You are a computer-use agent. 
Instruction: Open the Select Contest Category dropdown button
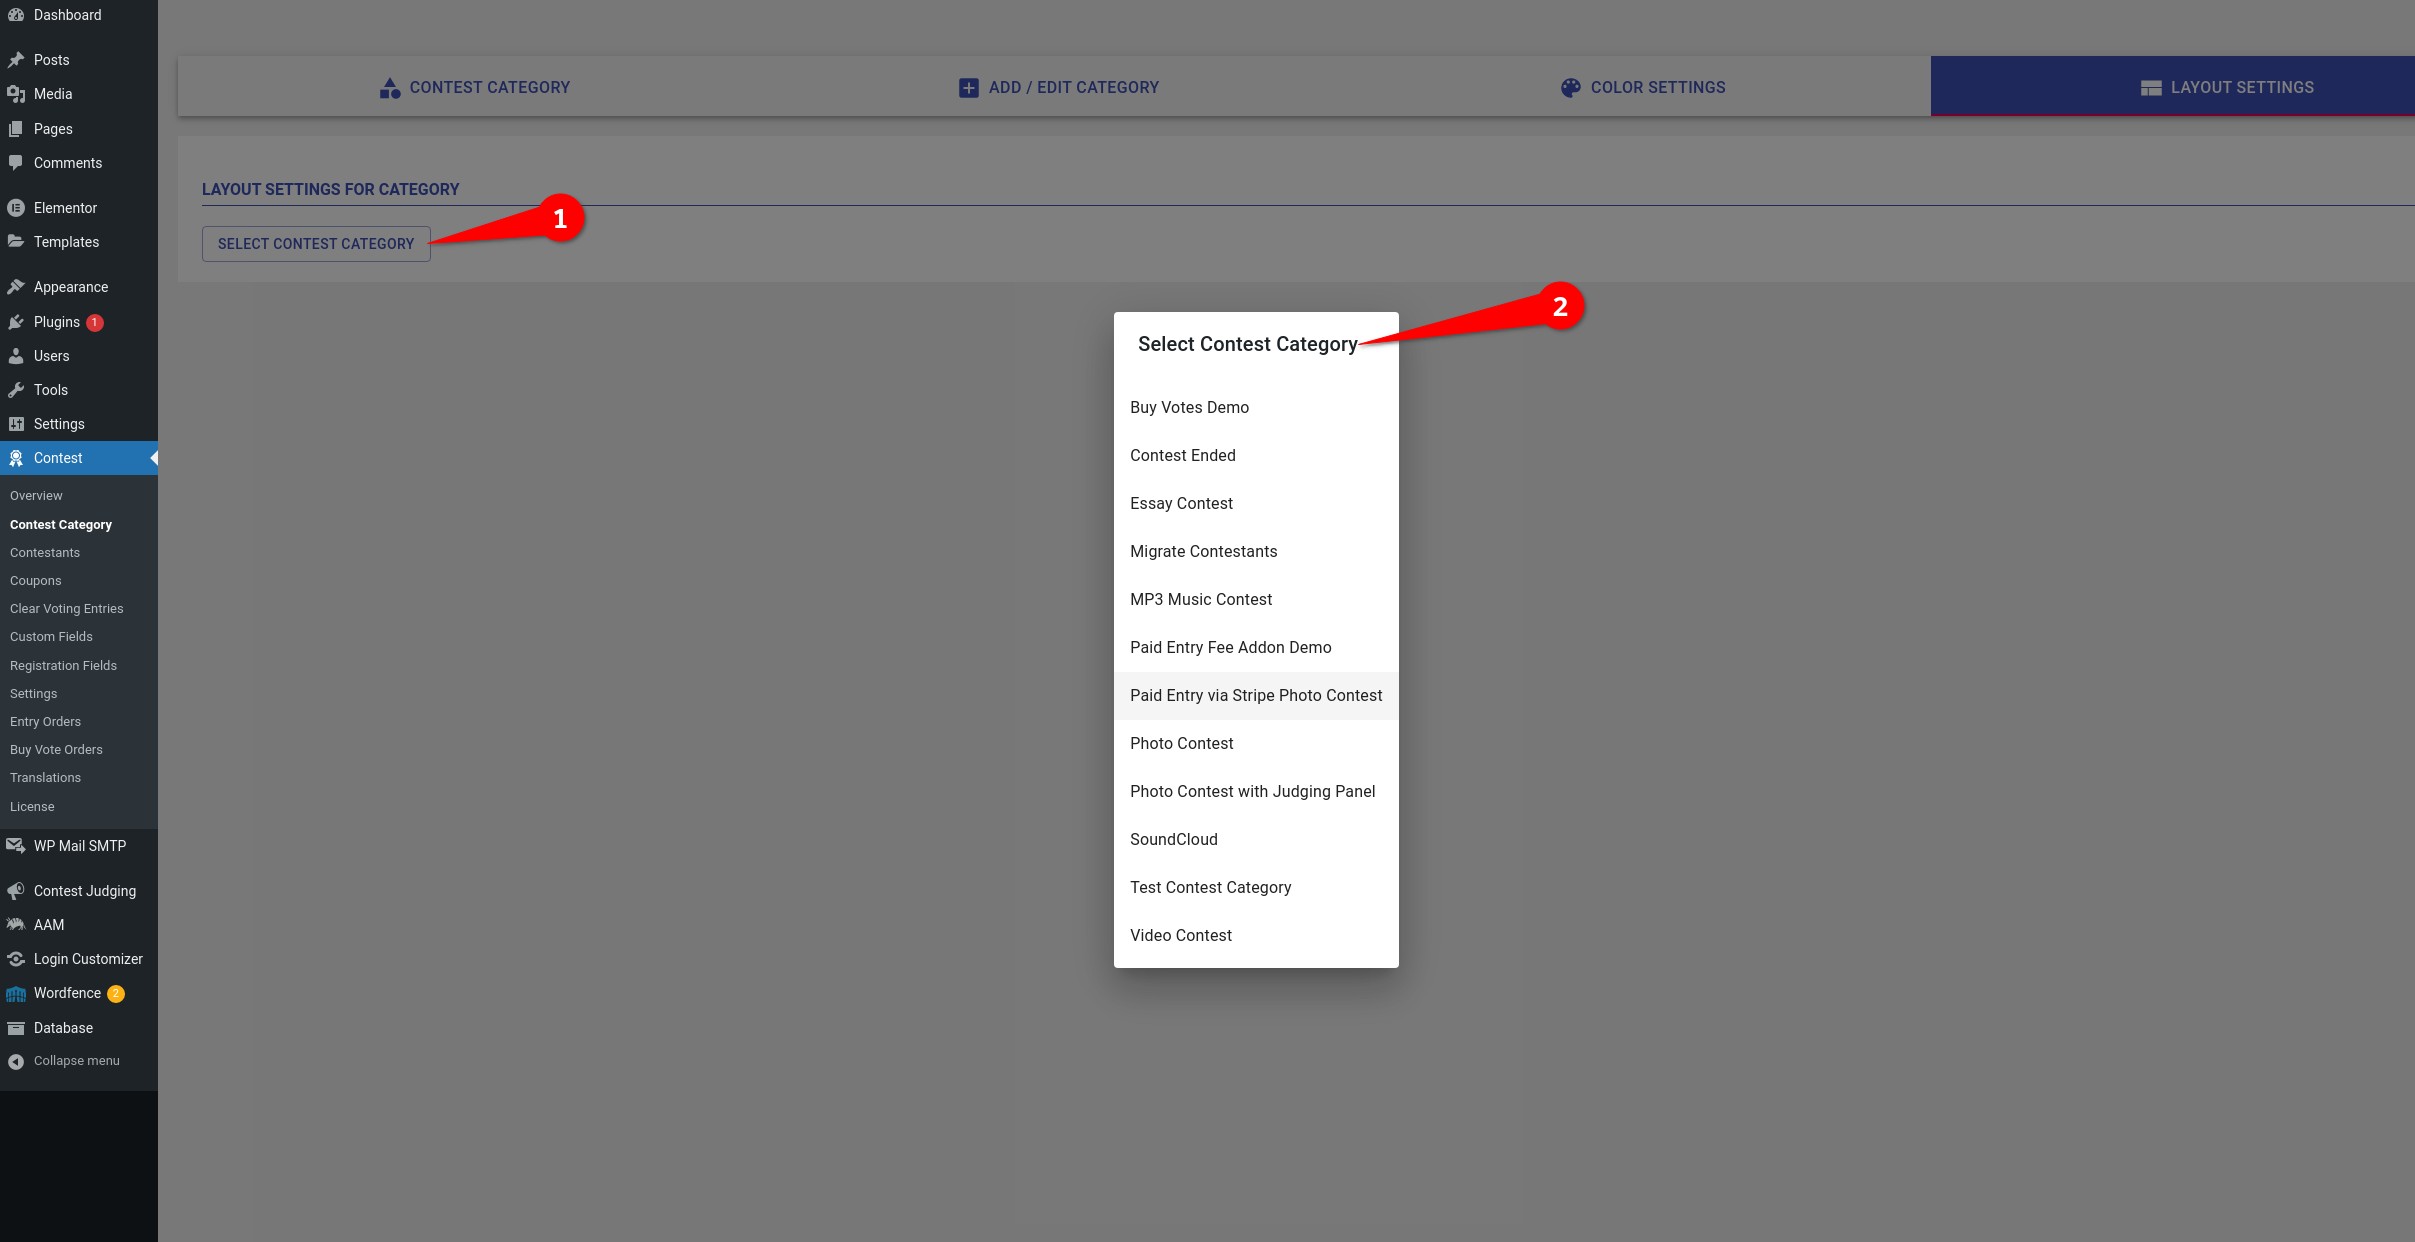point(316,244)
